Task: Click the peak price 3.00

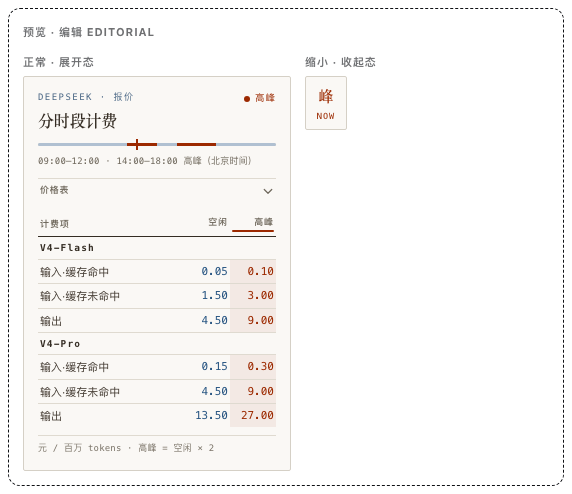Action: pyautogui.click(x=260, y=295)
